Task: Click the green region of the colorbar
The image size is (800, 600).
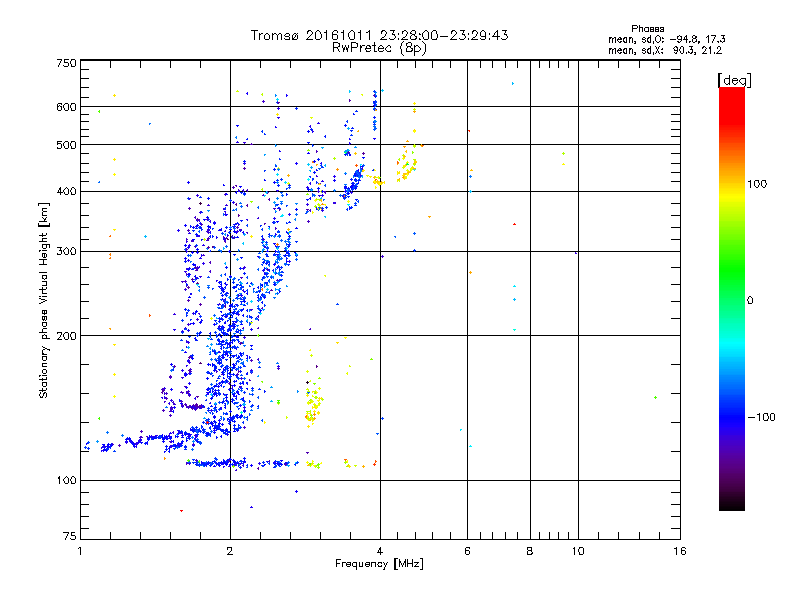Action: tap(732, 270)
